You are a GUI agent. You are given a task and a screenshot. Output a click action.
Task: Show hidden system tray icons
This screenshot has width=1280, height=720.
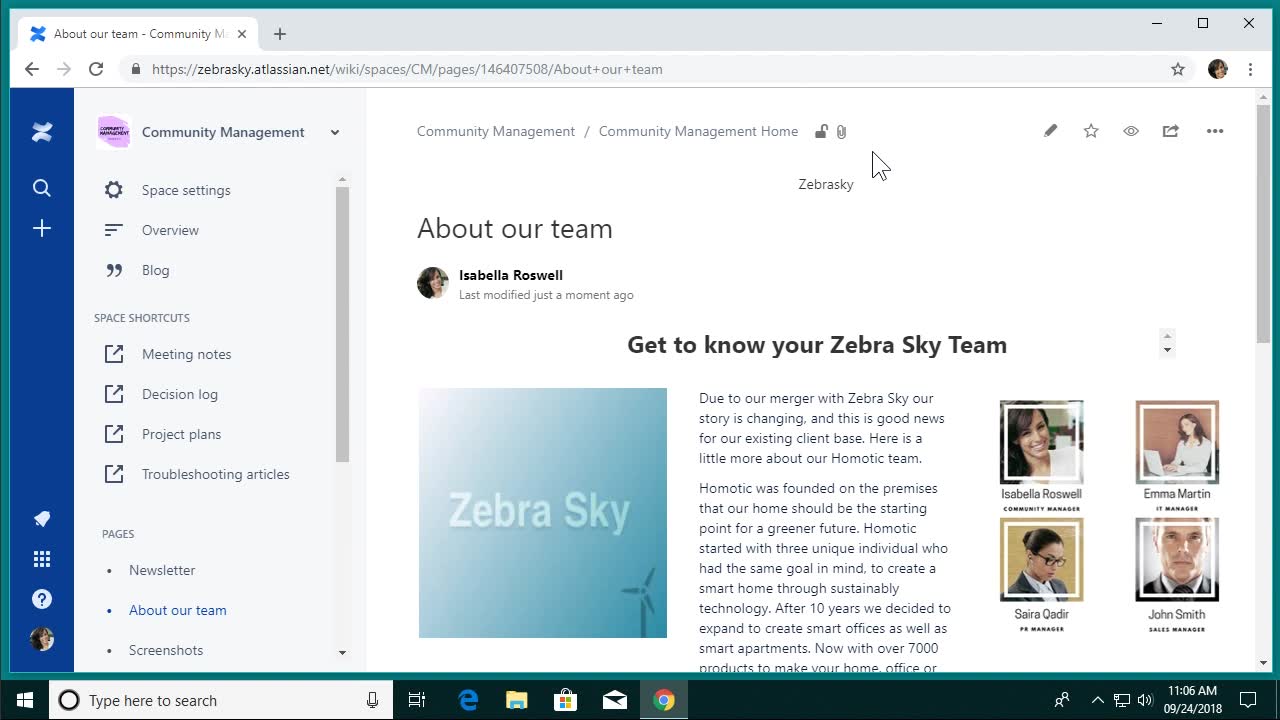[1097, 700]
